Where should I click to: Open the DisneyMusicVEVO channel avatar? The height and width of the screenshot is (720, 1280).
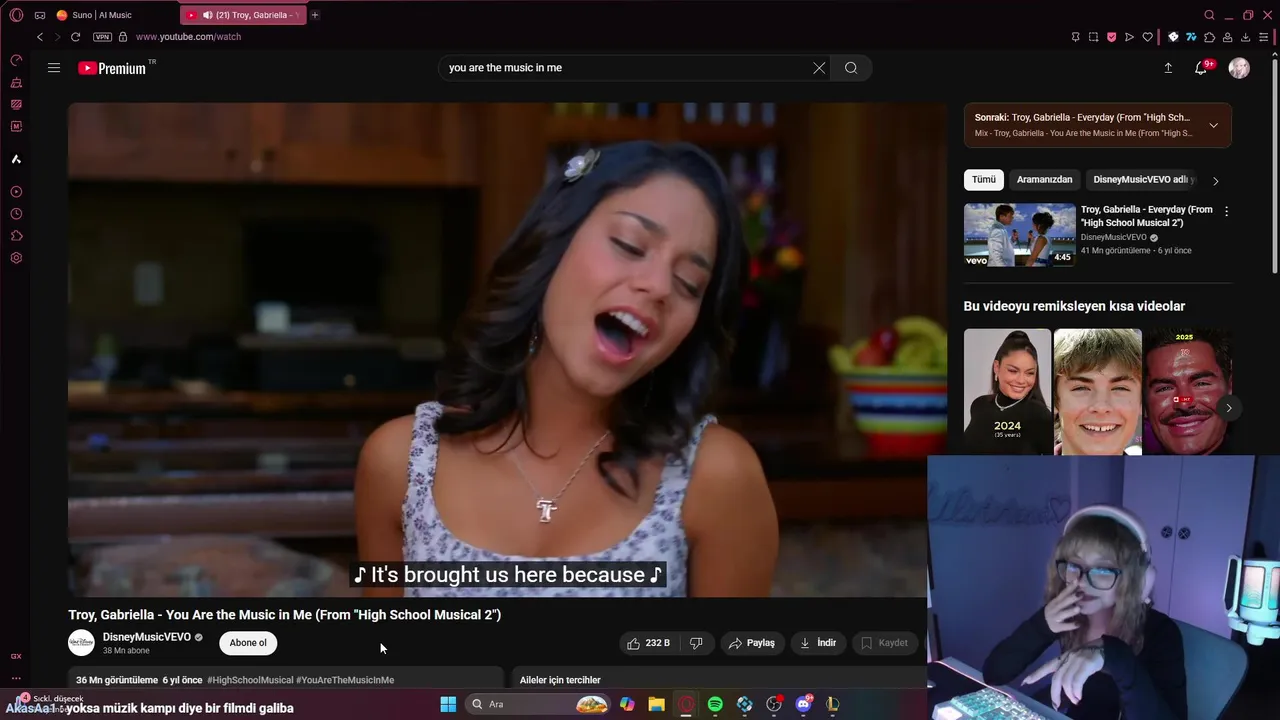point(81,643)
